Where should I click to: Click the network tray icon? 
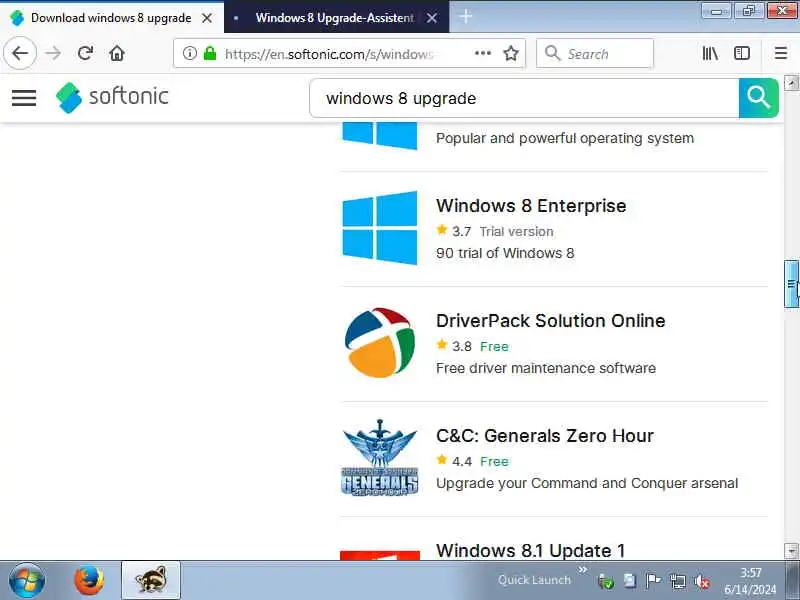pos(678,582)
